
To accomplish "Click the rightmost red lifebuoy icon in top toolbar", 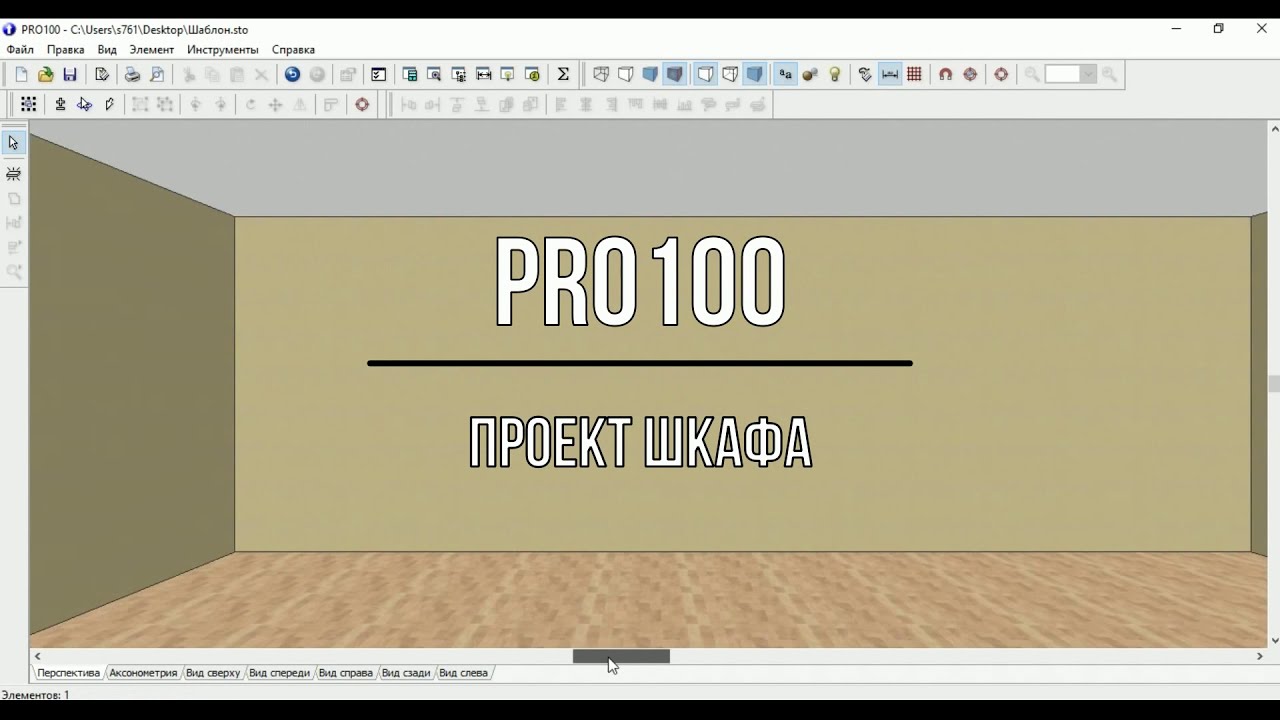I will click(x=1001, y=74).
